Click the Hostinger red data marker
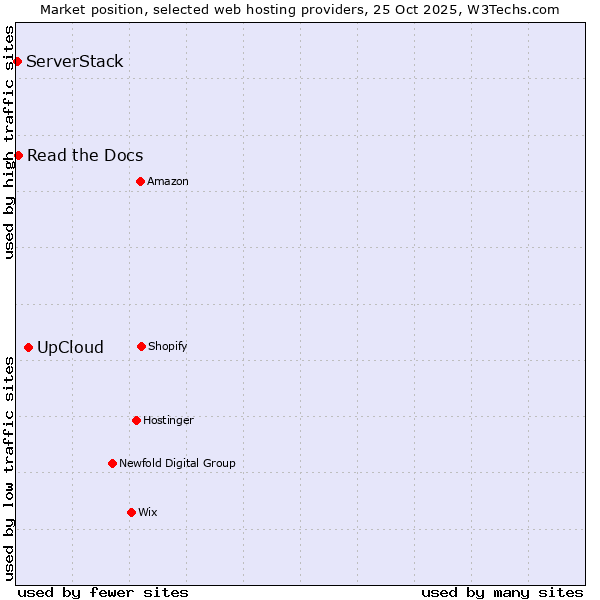Image resolution: width=600 pixels, height=600 pixels. pyautogui.click(x=136, y=420)
